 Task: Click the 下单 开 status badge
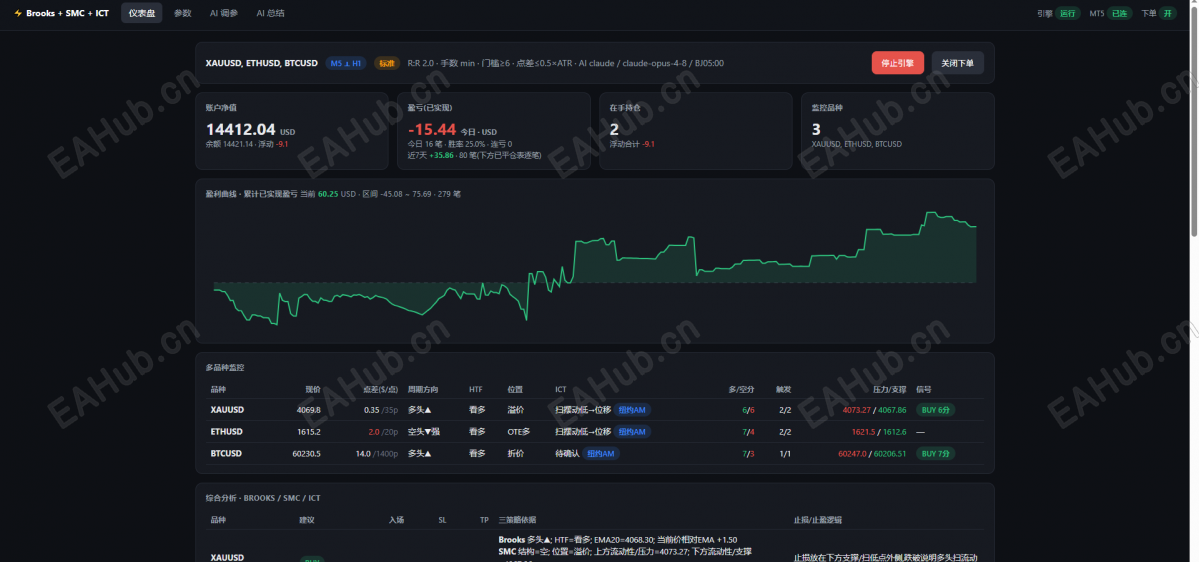1167,13
